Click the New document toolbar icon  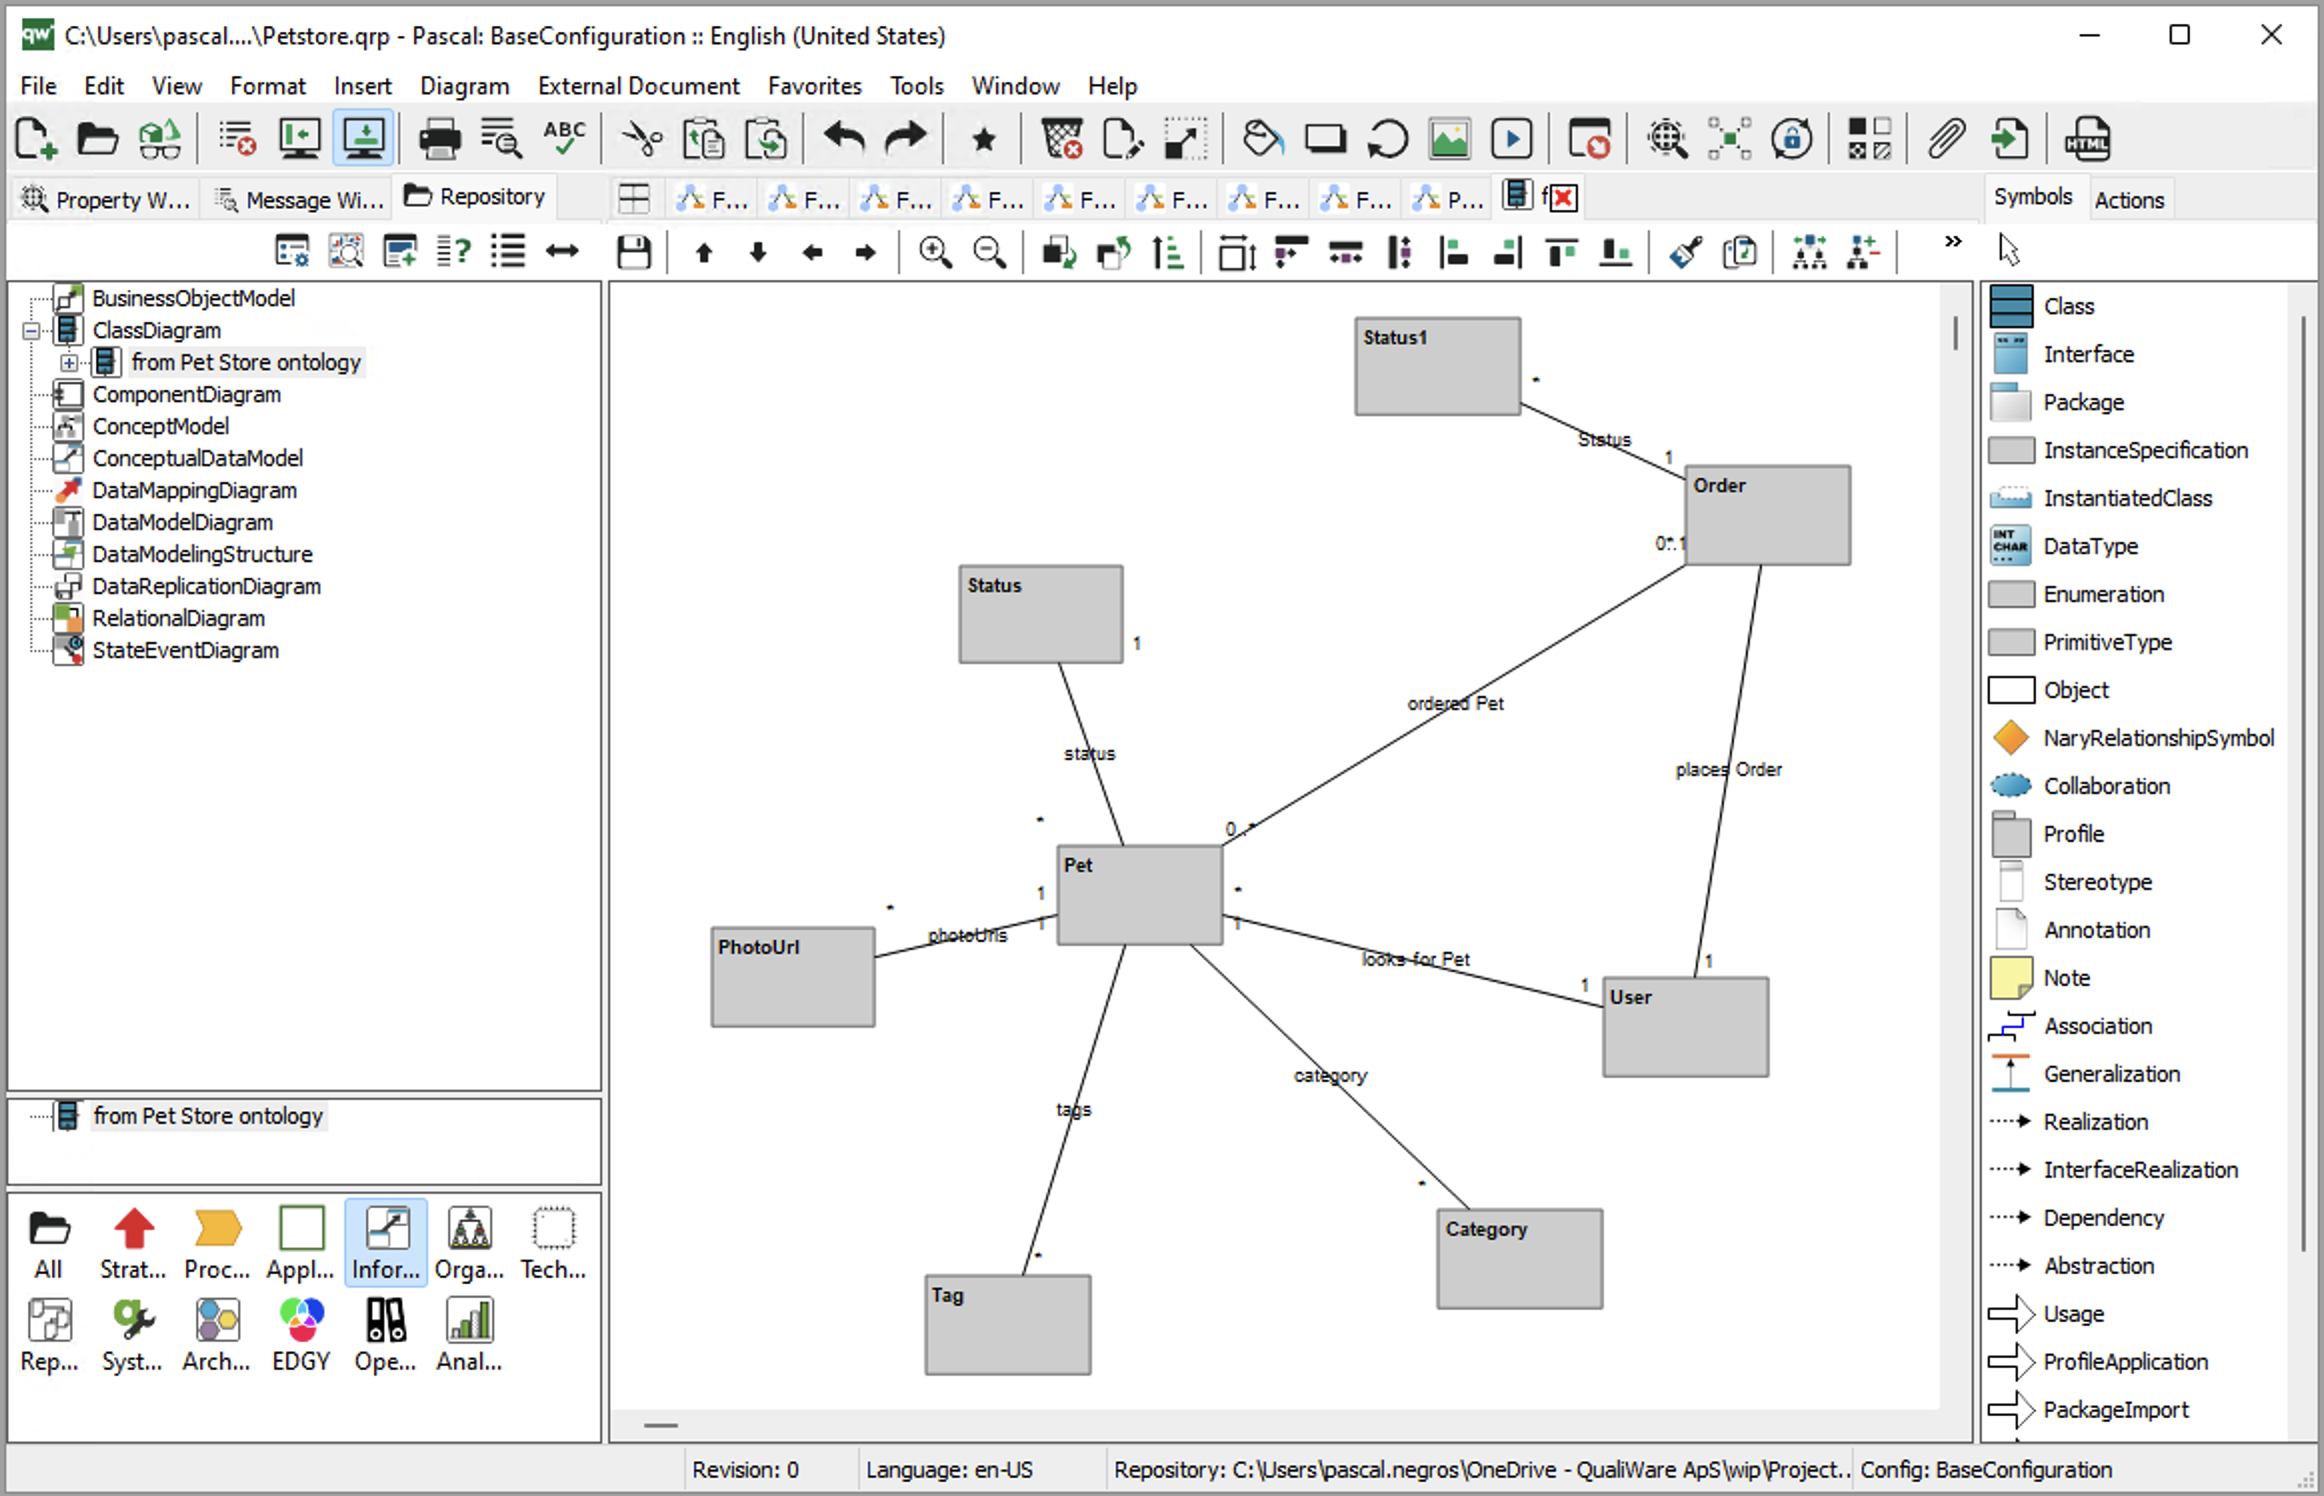click(x=36, y=139)
